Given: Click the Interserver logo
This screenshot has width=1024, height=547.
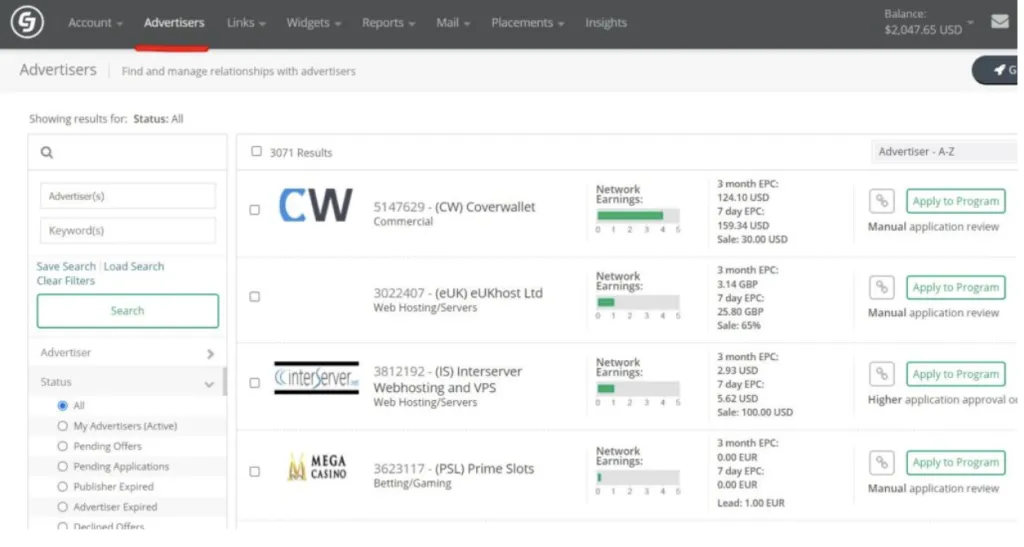Looking at the screenshot, I should (x=316, y=377).
